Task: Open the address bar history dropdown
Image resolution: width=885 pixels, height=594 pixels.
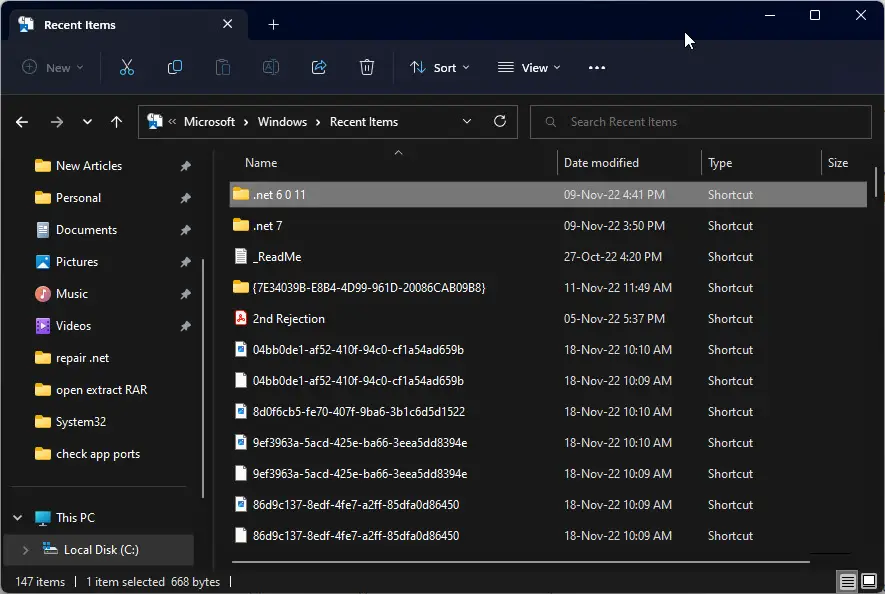Action: [467, 122]
